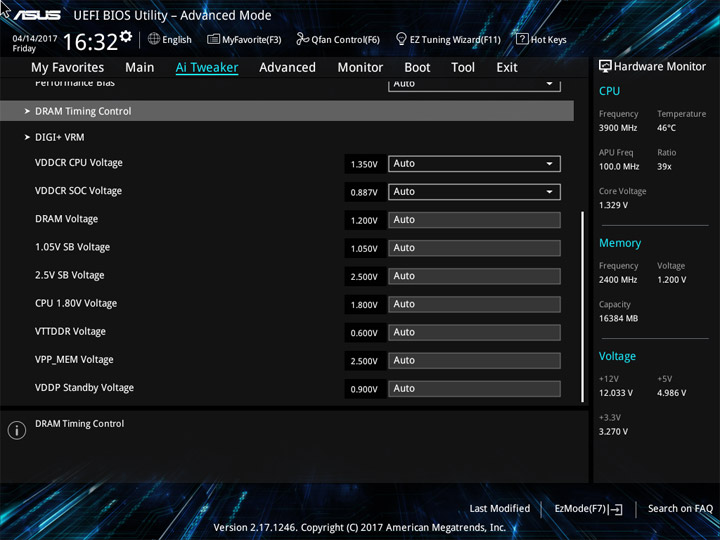
Task: Click Search on FAQ
Action: click(x=680, y=508)
